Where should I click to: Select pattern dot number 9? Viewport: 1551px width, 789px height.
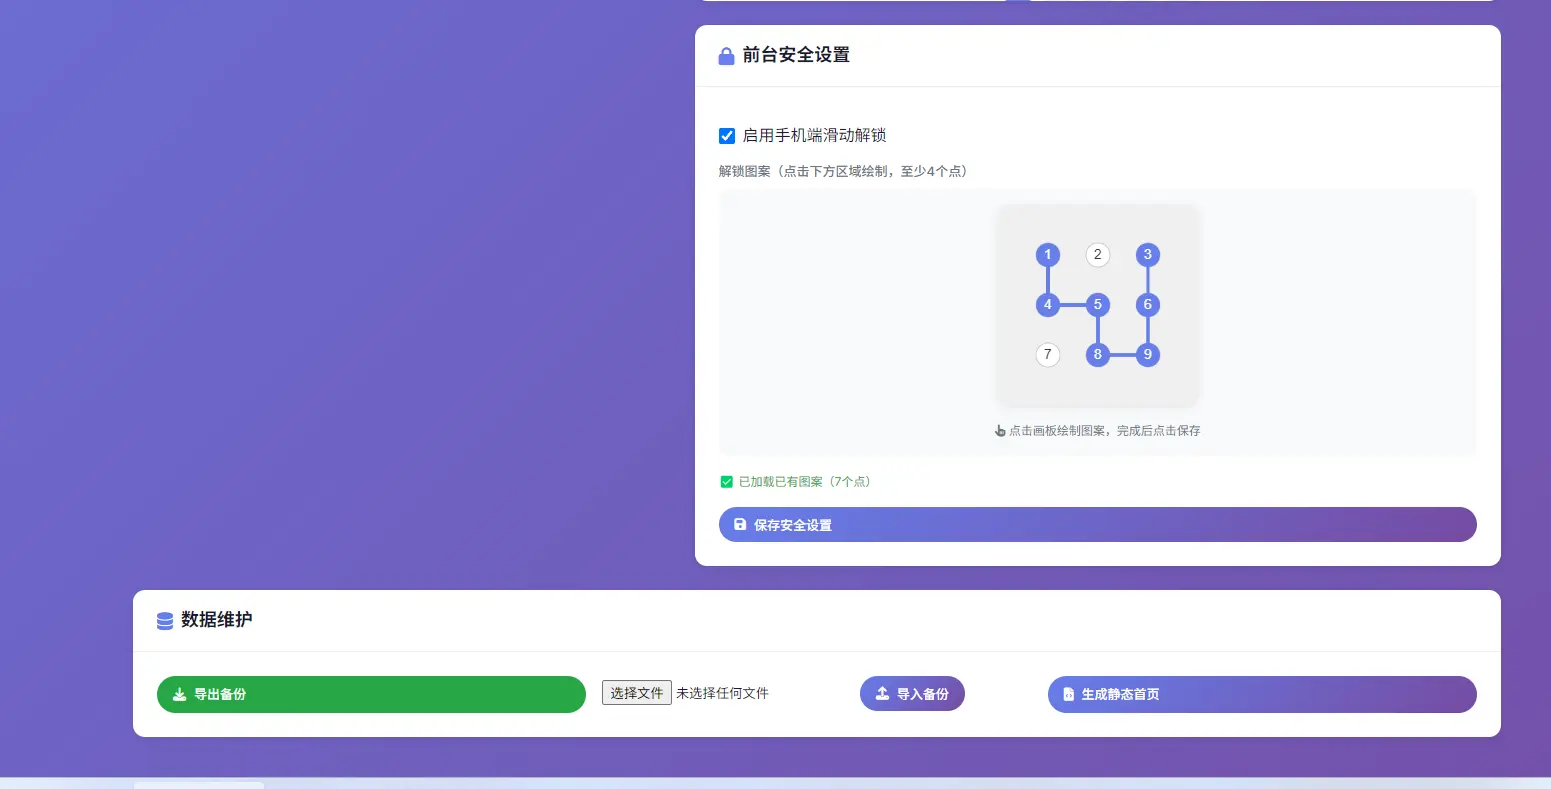point(1148,354)
